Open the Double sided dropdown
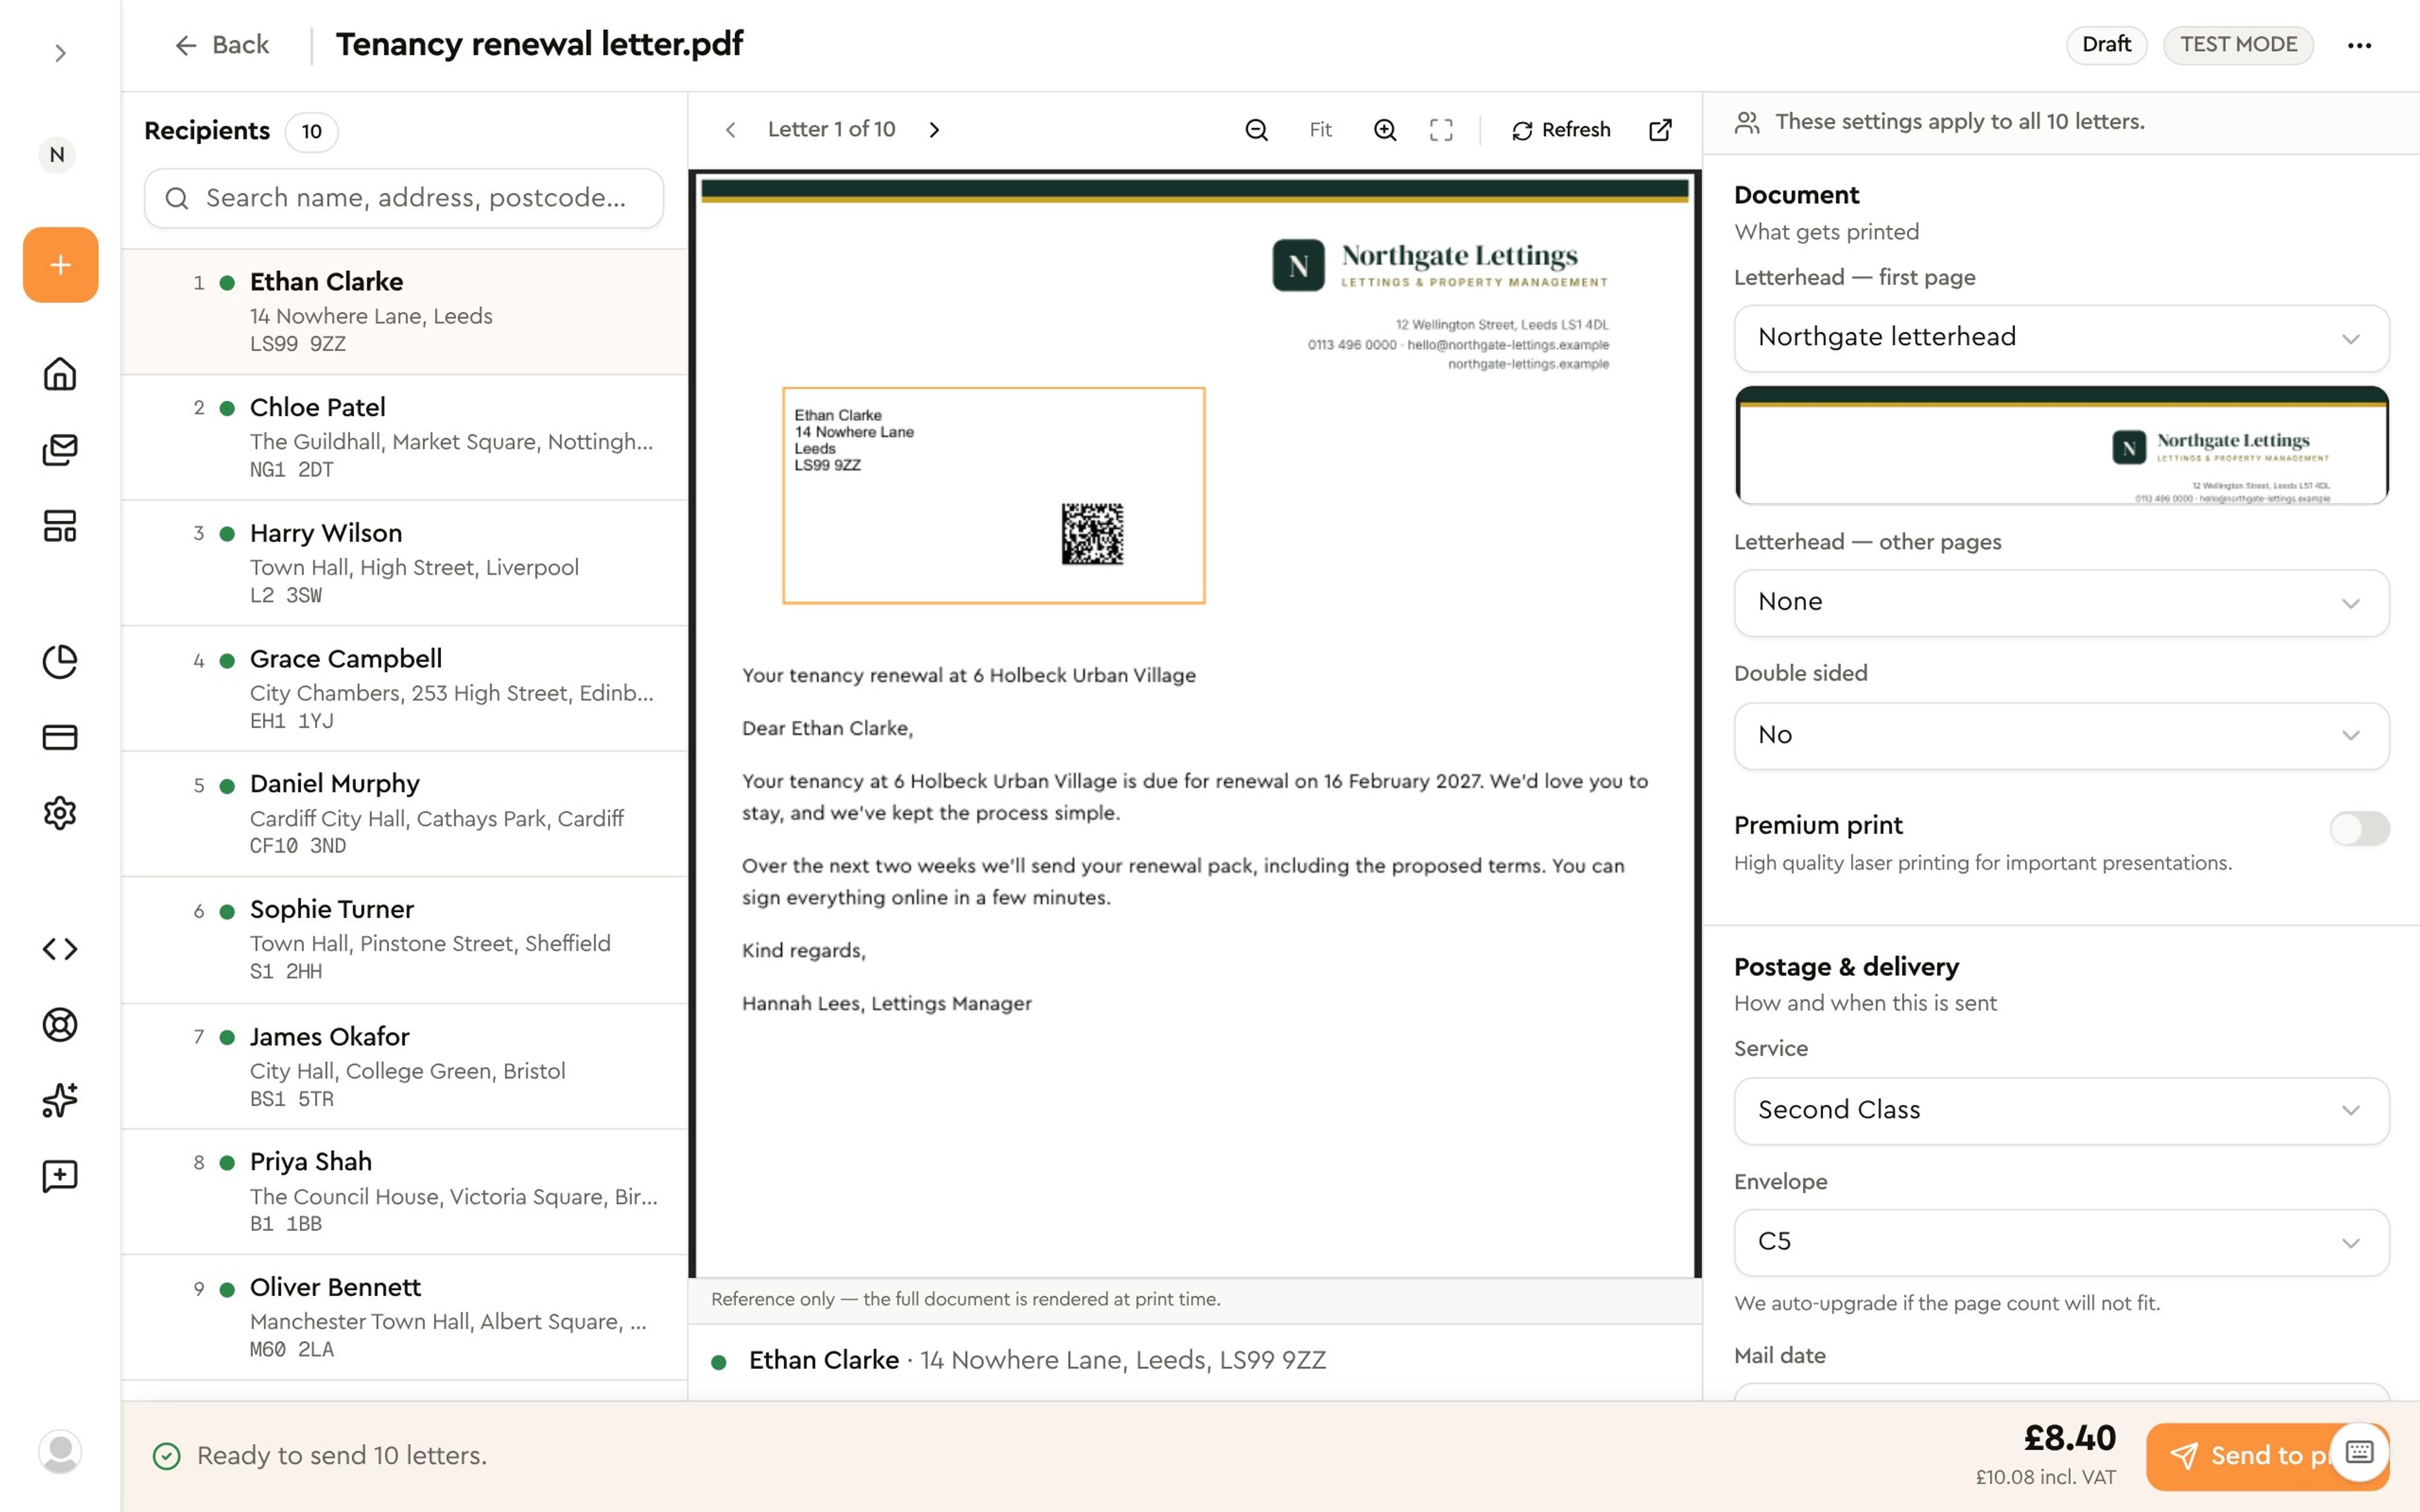Image resolution: width=2420 pixels, height=1512 pixels. coord(2061,736)
